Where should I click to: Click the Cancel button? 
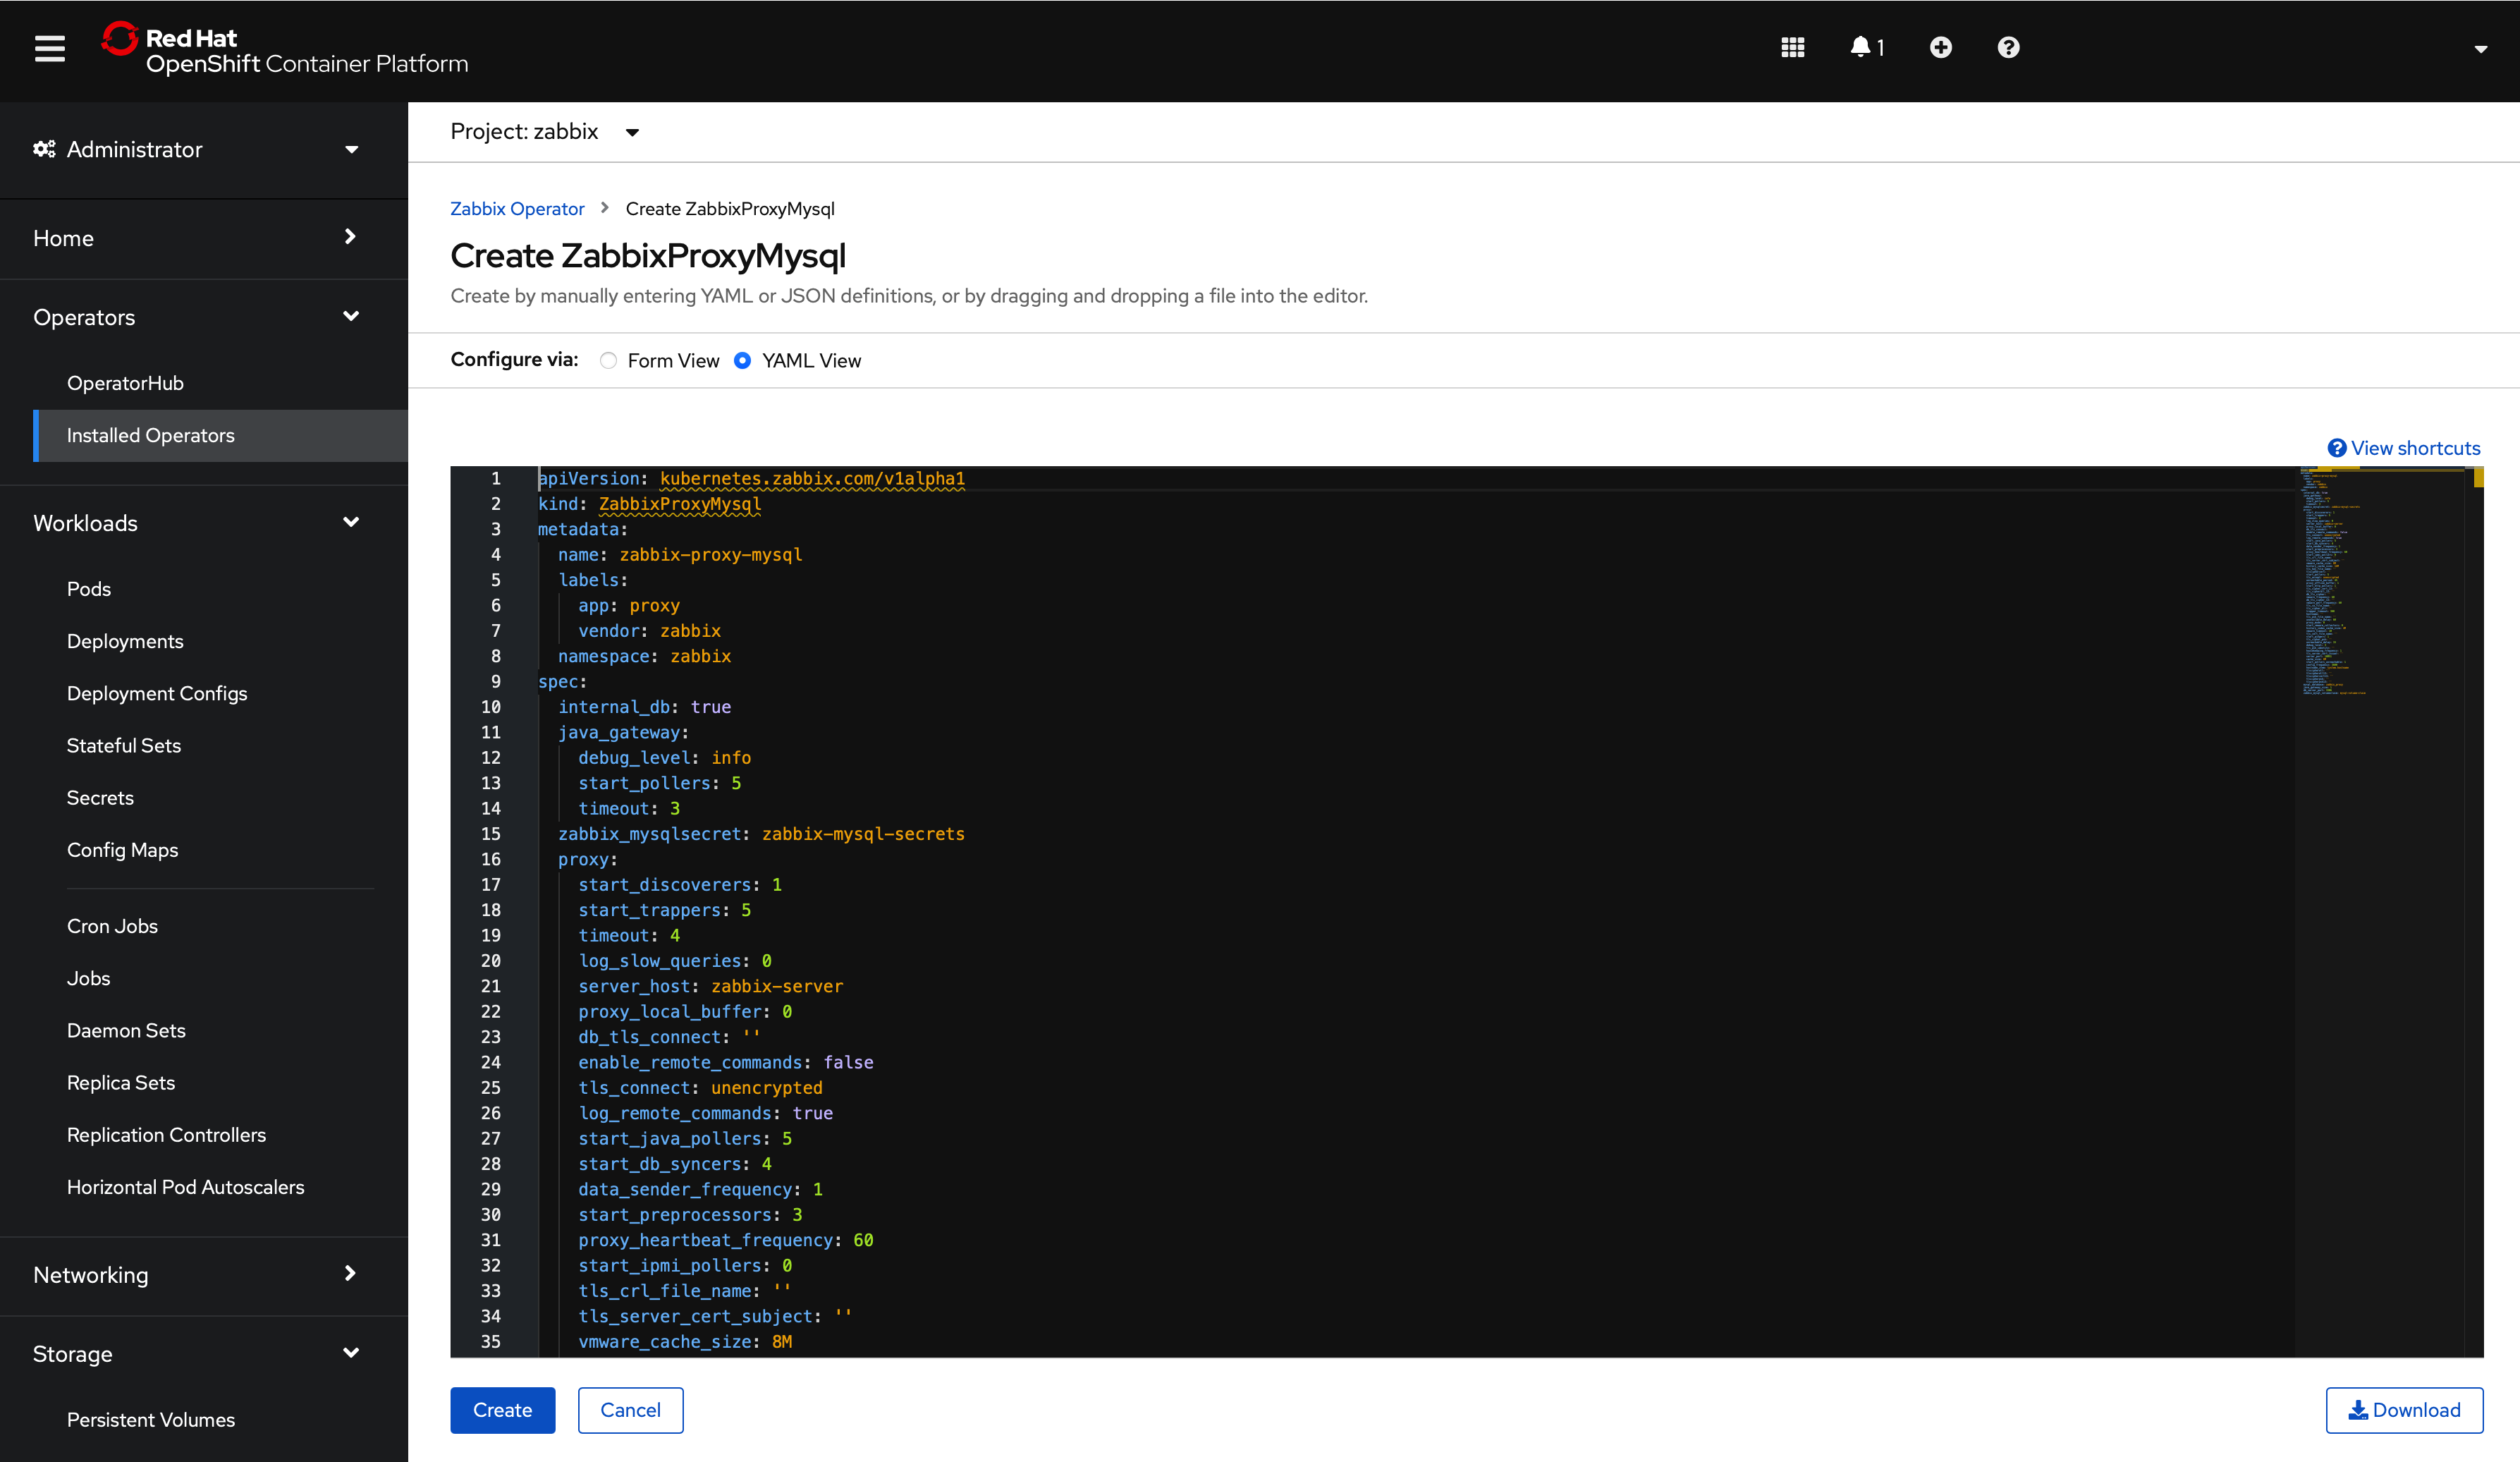pos(630,1410)
